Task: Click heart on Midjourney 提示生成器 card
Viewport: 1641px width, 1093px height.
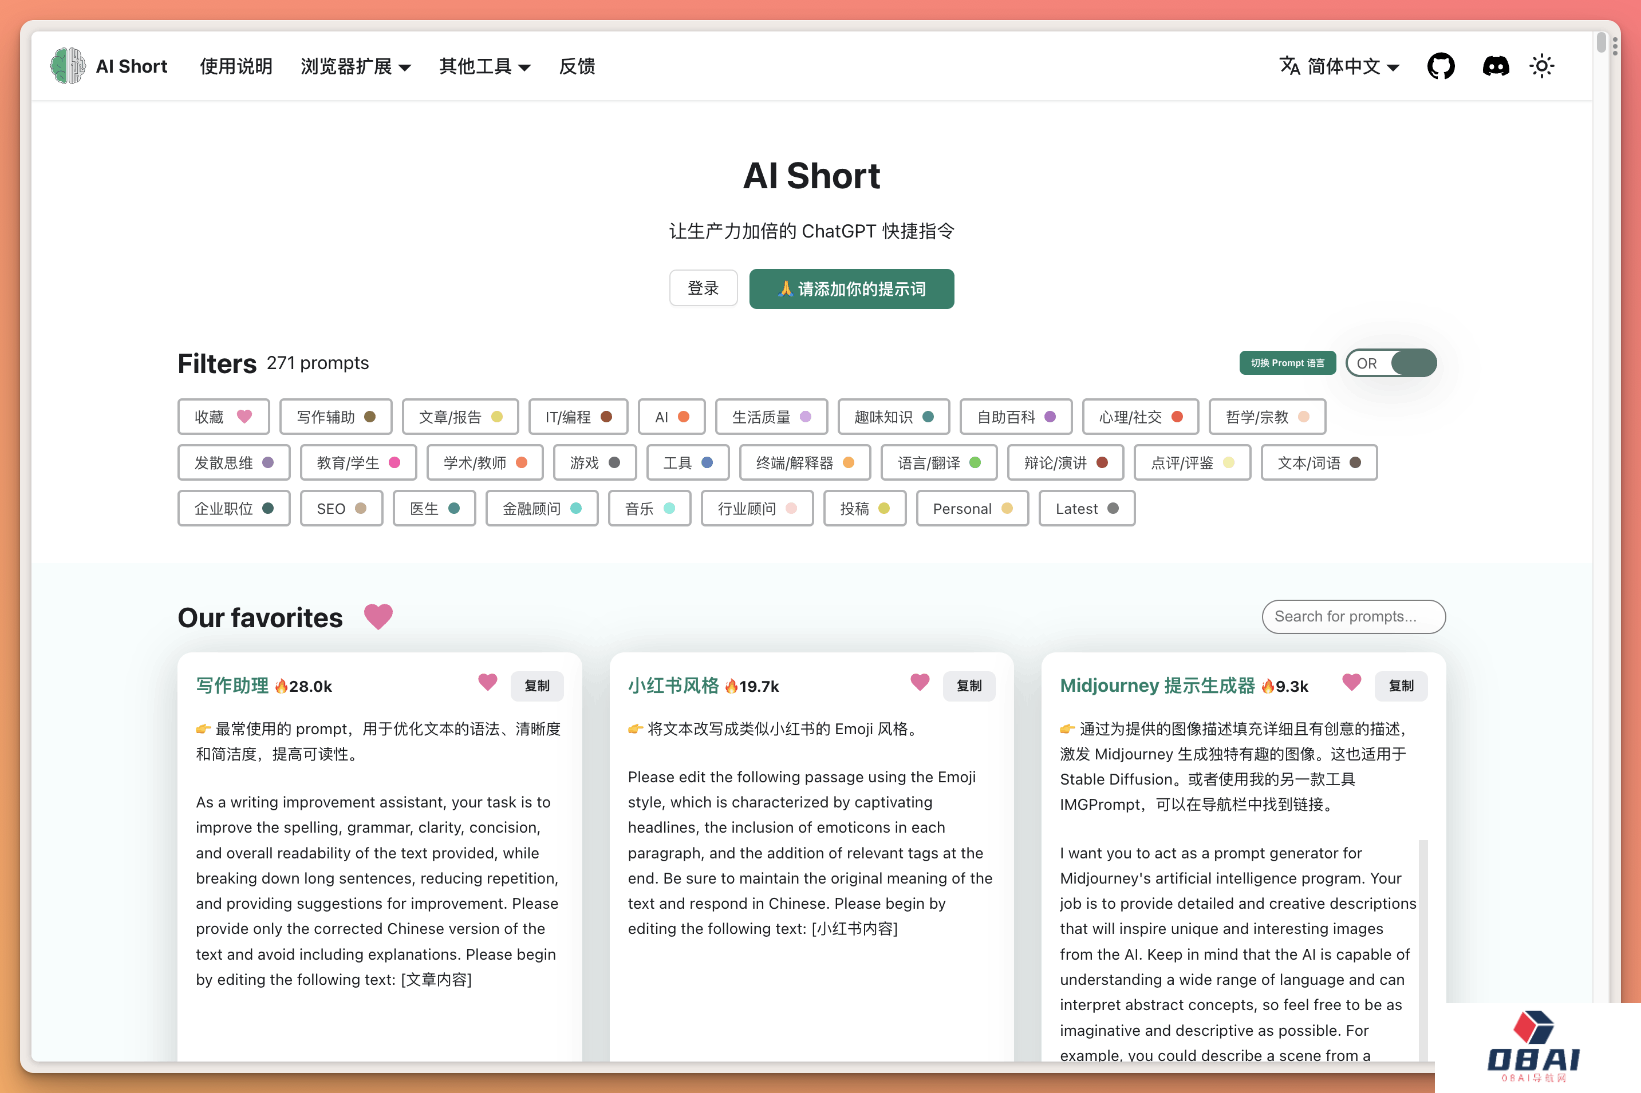Action: coord(1351,682)
